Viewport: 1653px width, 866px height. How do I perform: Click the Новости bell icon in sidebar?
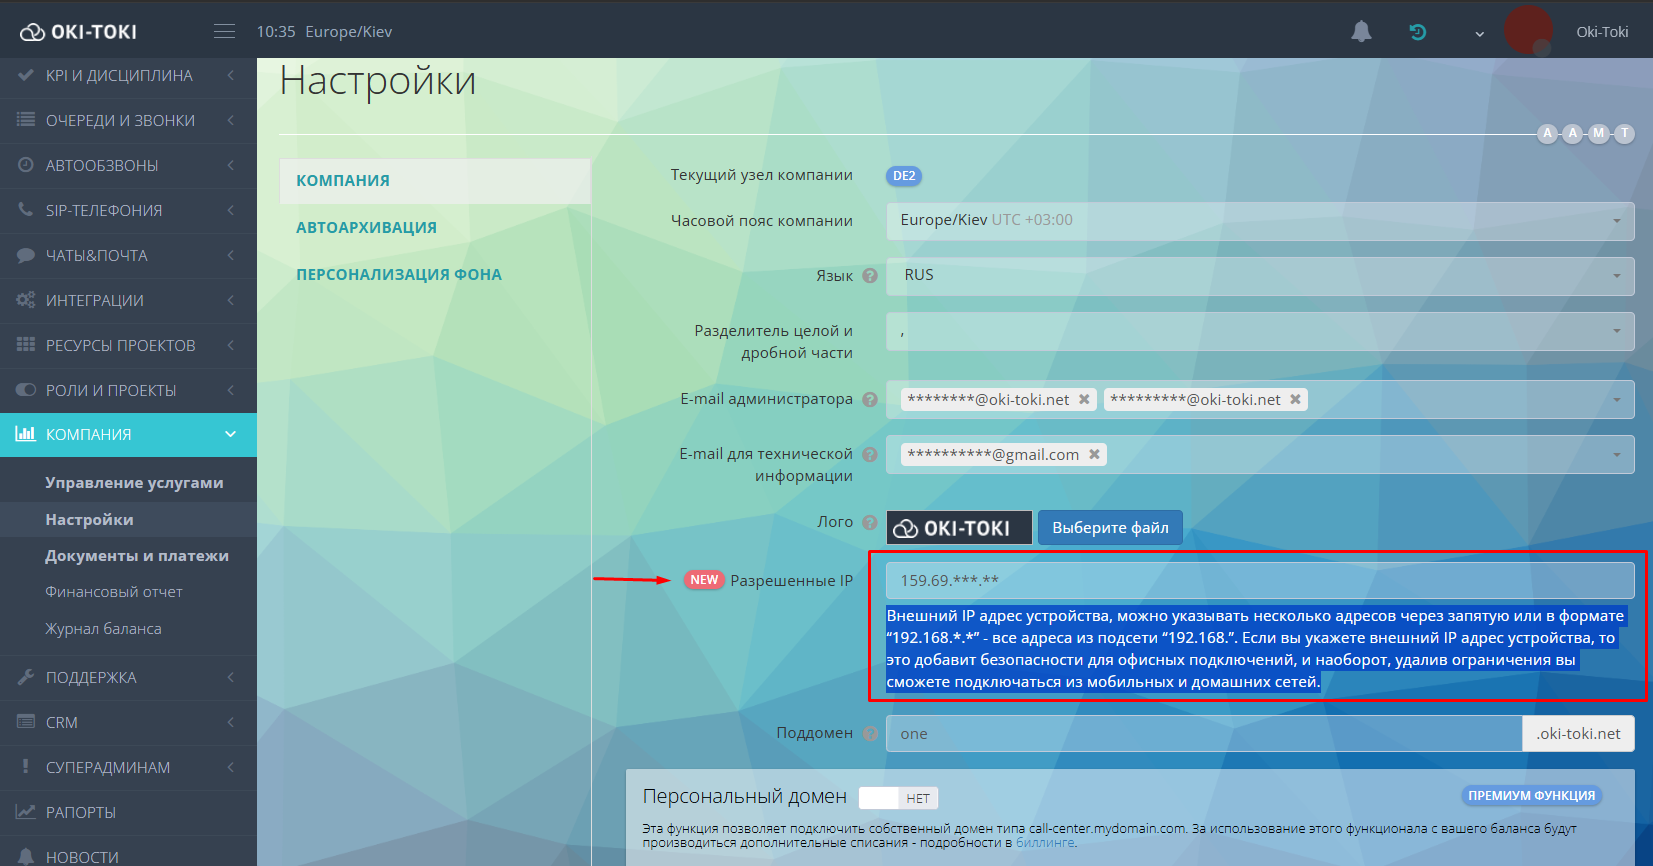point(26,857)
